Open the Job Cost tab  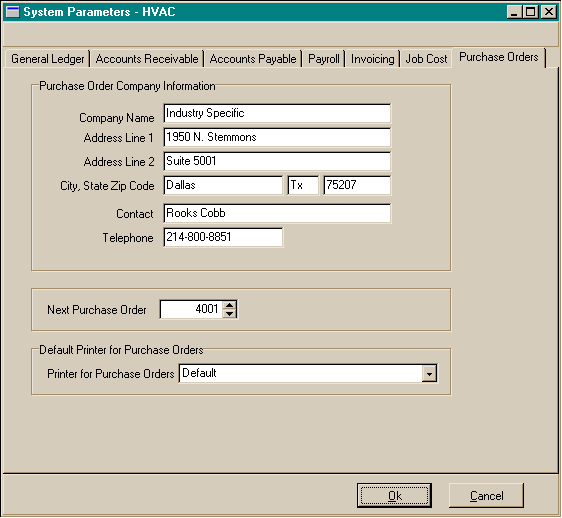[426, 59]
